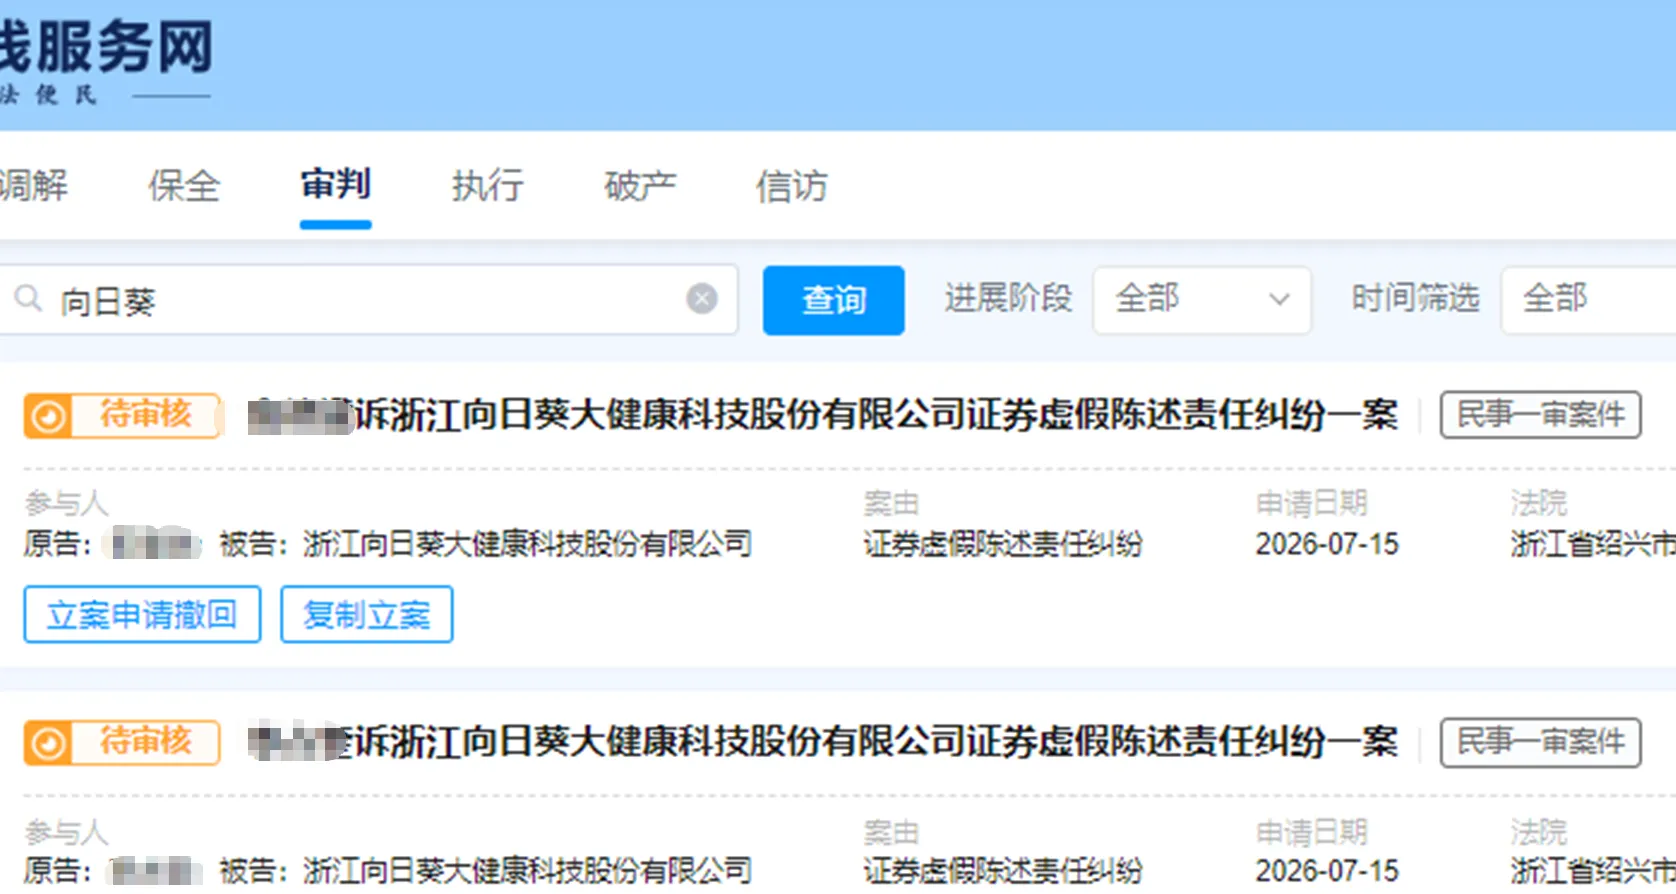
Task: Click the search input containing 向日葵
Action: 368,300
